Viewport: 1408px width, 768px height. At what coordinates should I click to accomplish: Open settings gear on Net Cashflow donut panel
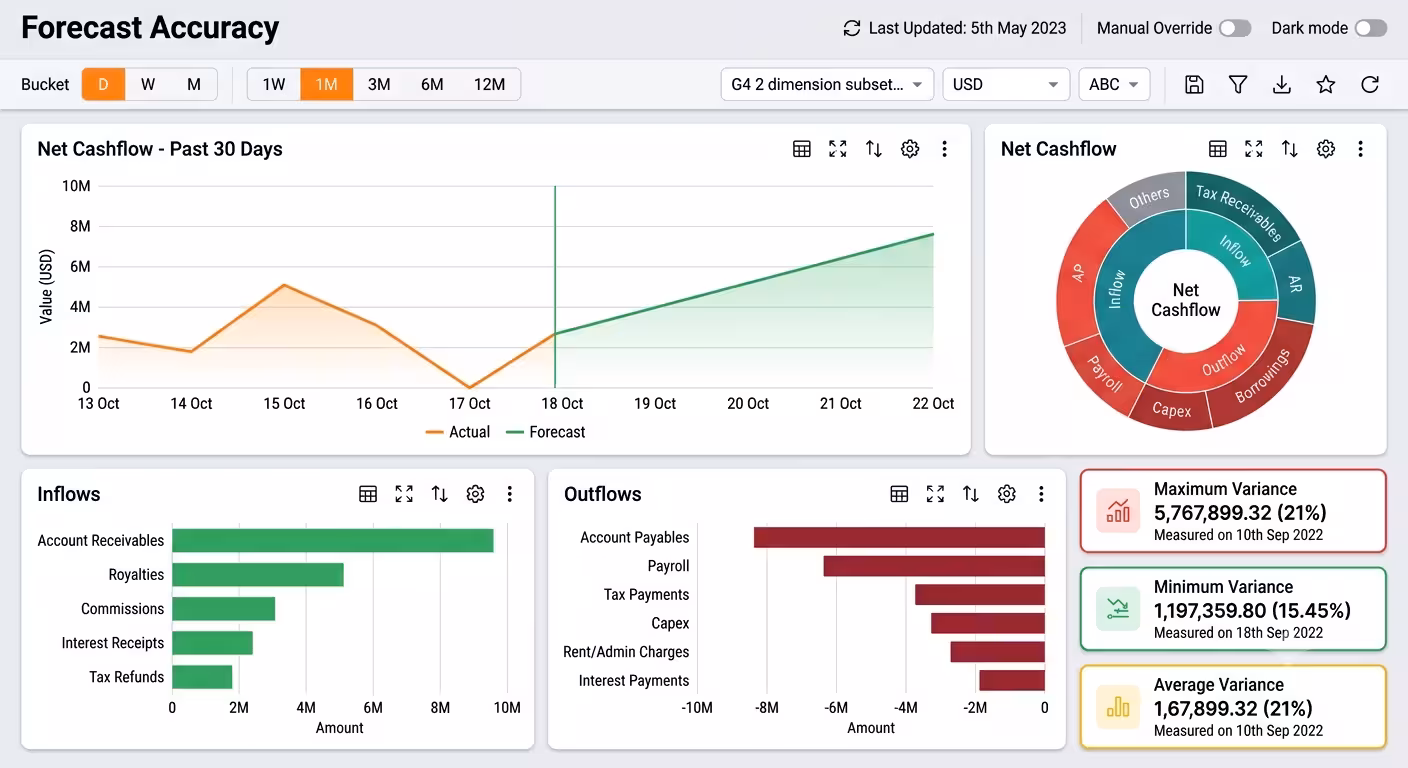1326,149
